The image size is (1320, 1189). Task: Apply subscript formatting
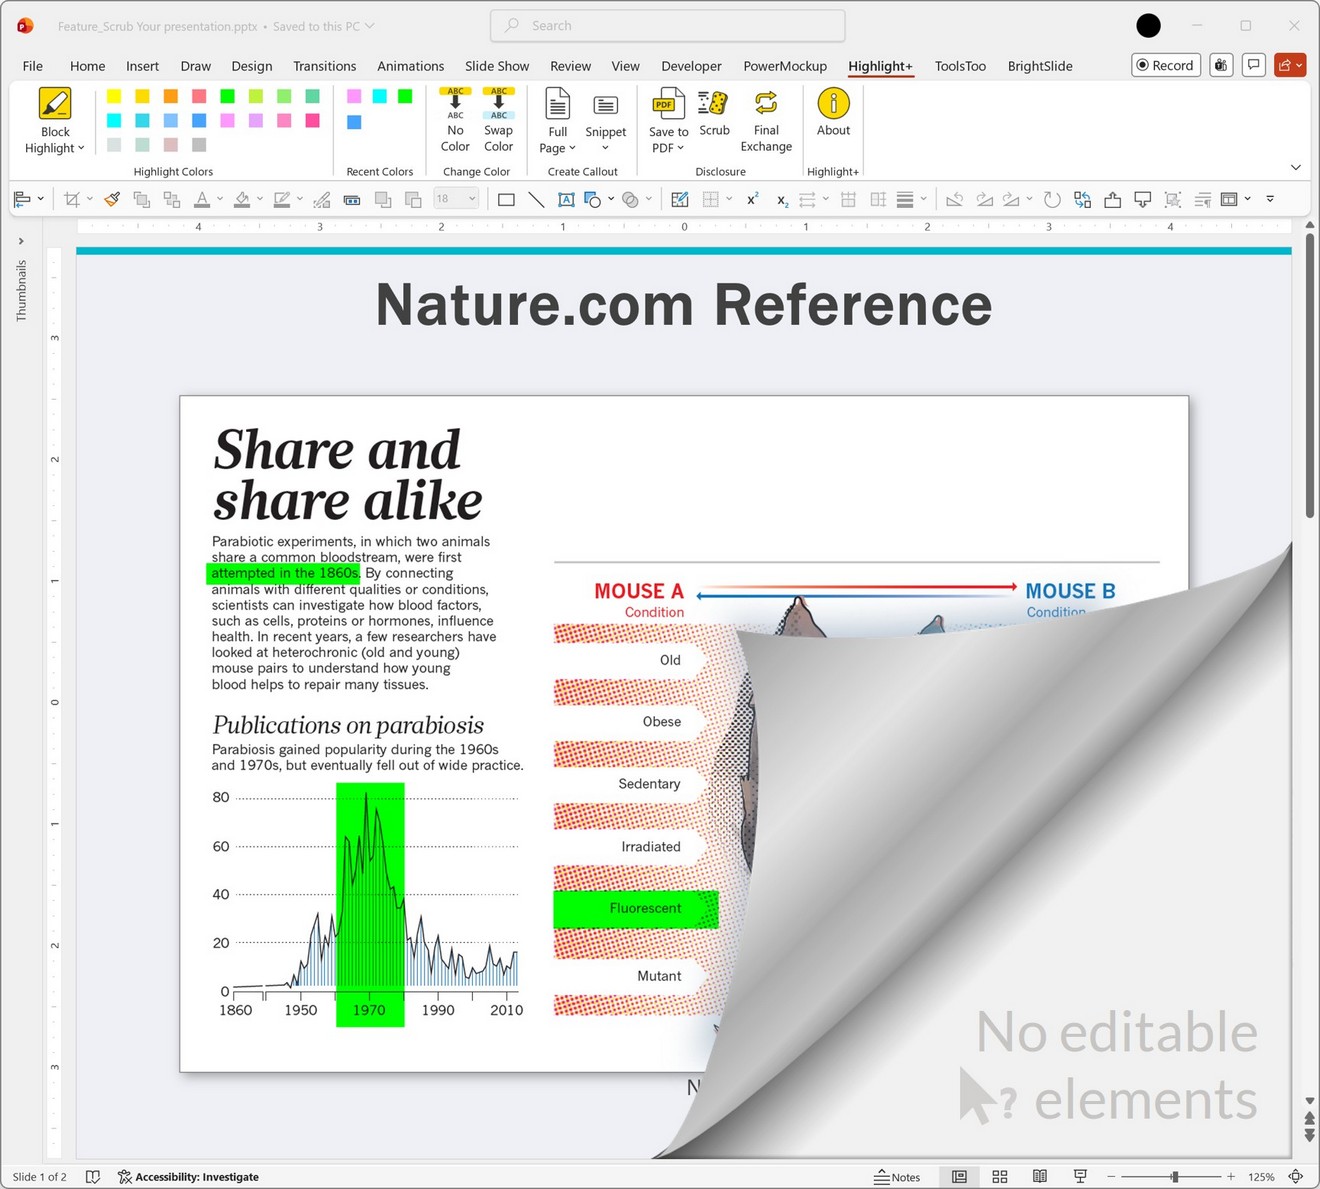782,200
